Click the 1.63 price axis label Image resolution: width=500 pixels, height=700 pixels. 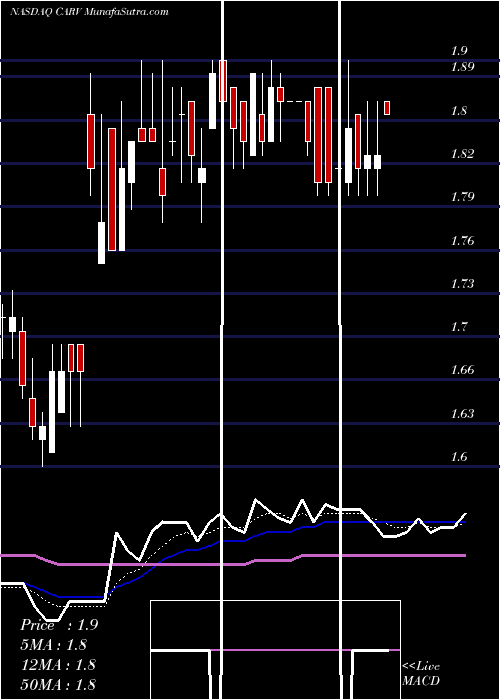463,413
